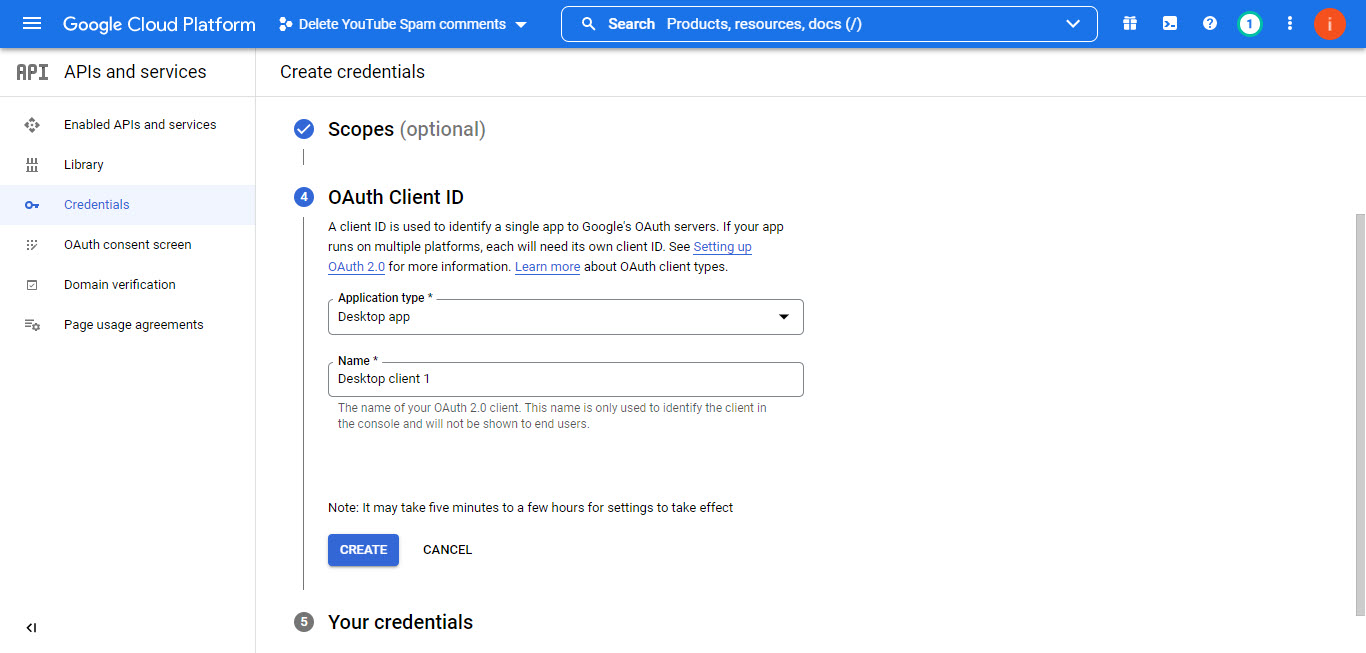Click the Library icon in sidebar

pyautogui.click(x=32, y=165)
